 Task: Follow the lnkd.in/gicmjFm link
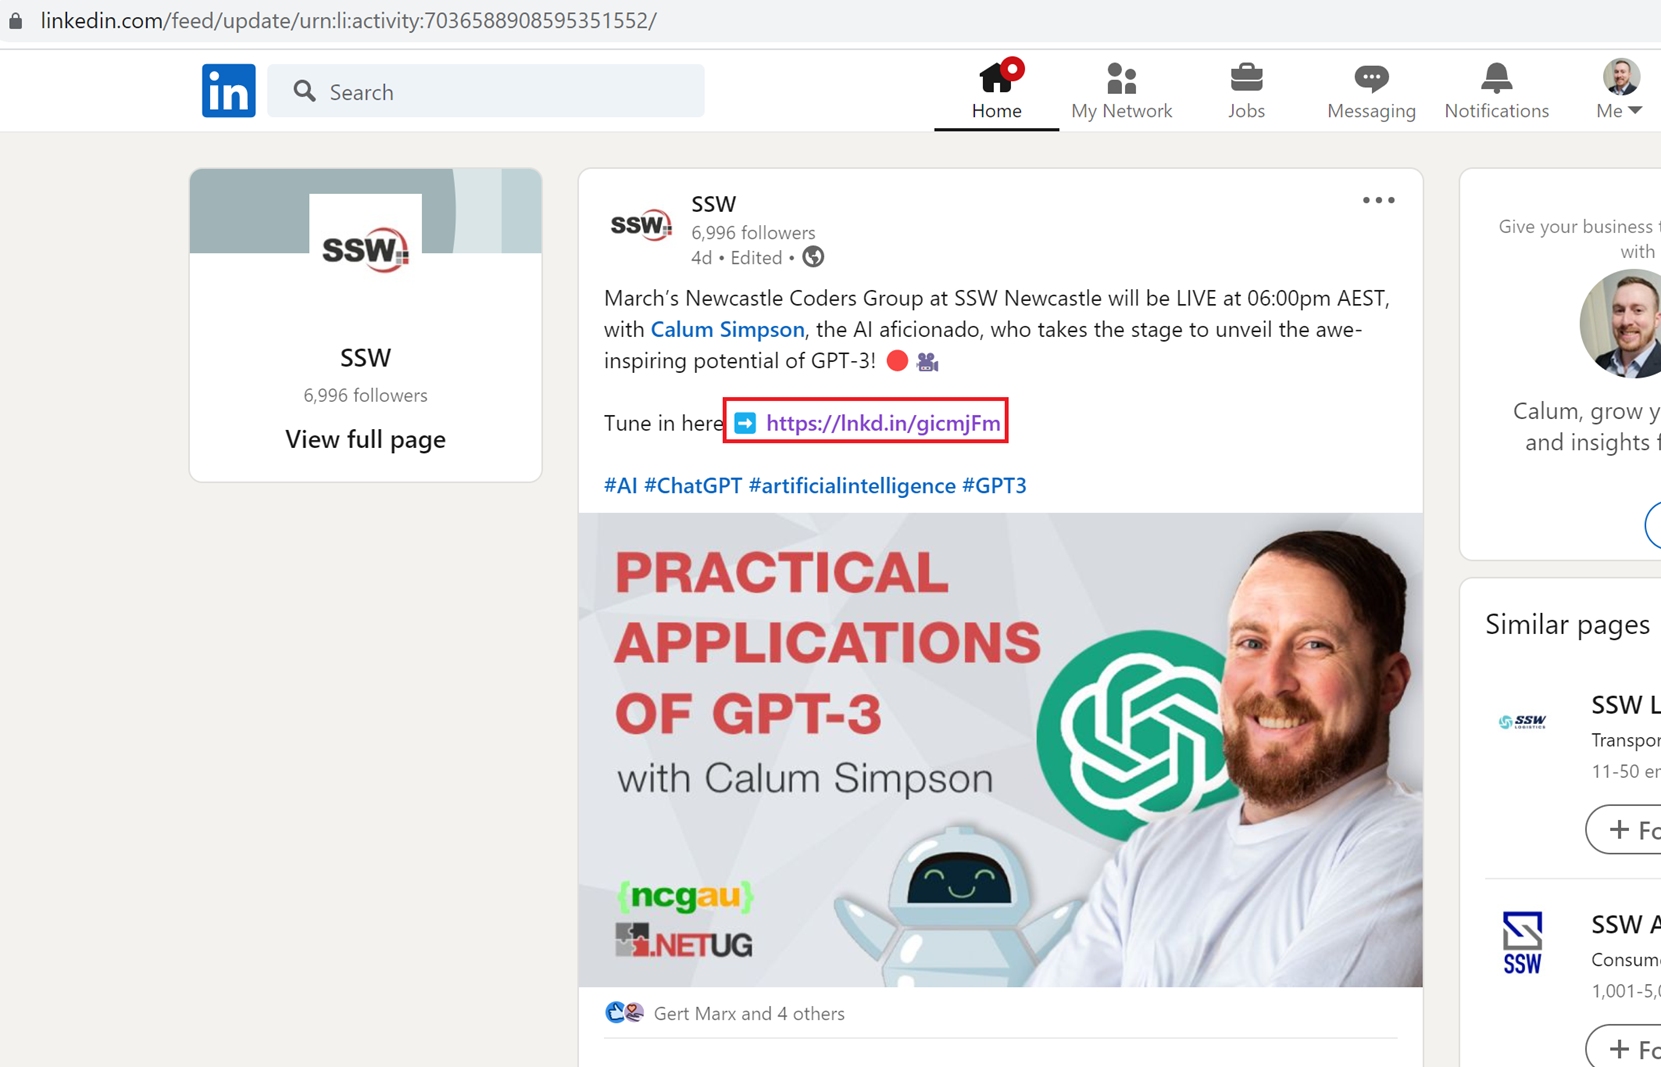pos(883,423)
